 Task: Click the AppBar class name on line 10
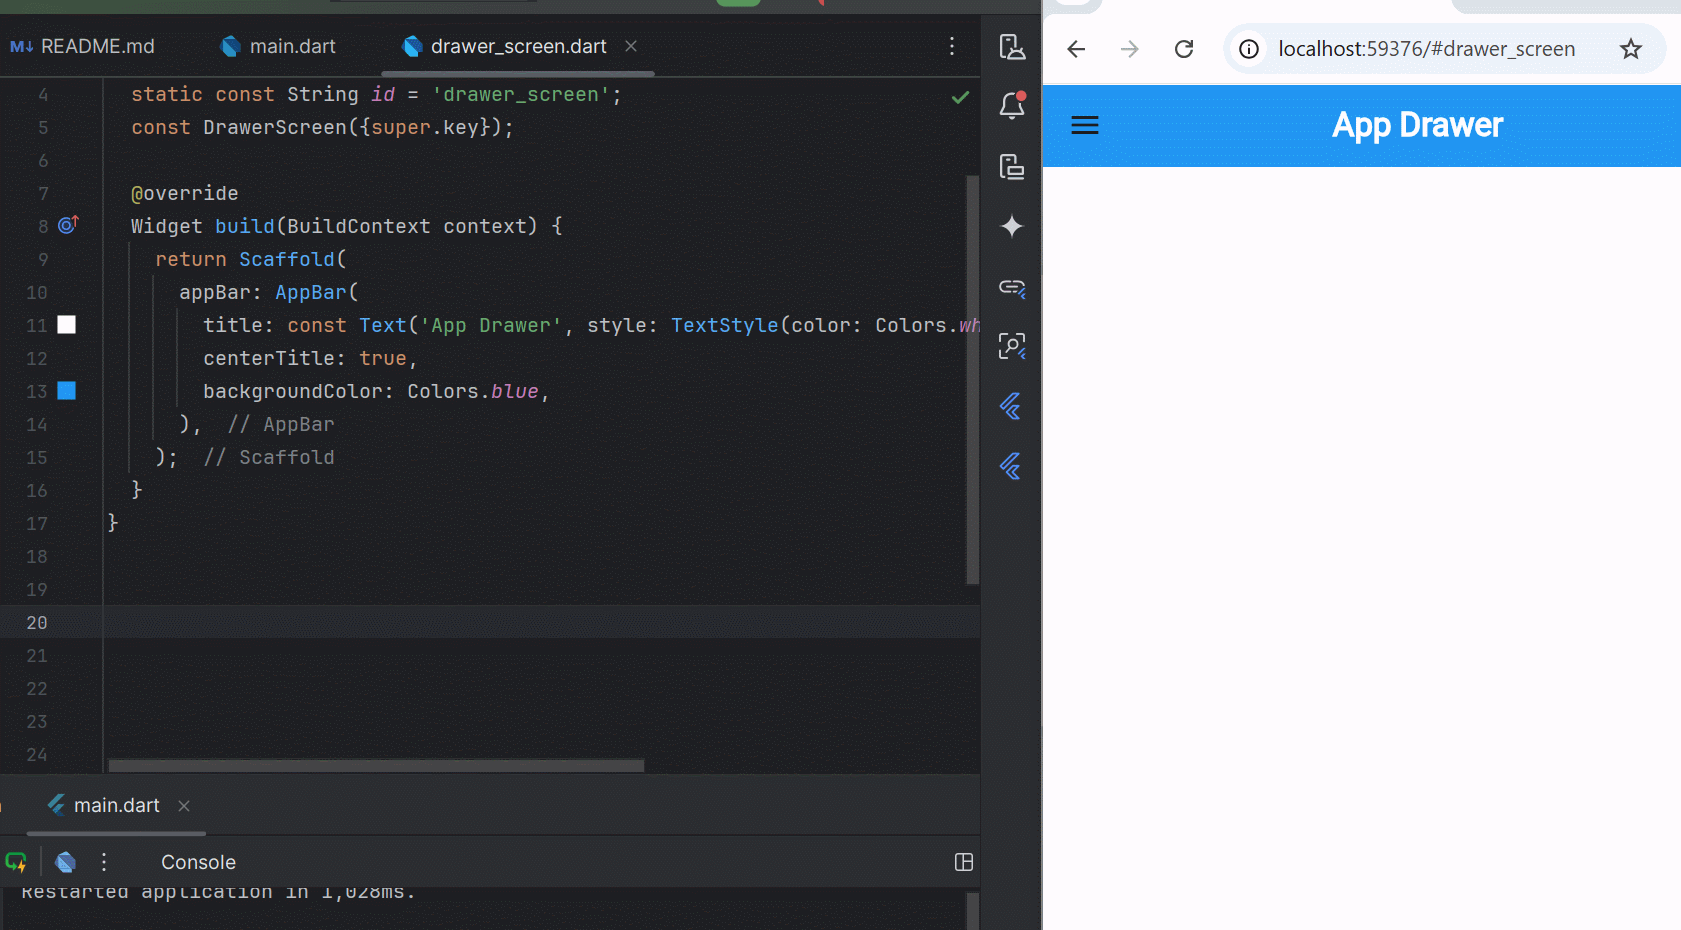311,292
